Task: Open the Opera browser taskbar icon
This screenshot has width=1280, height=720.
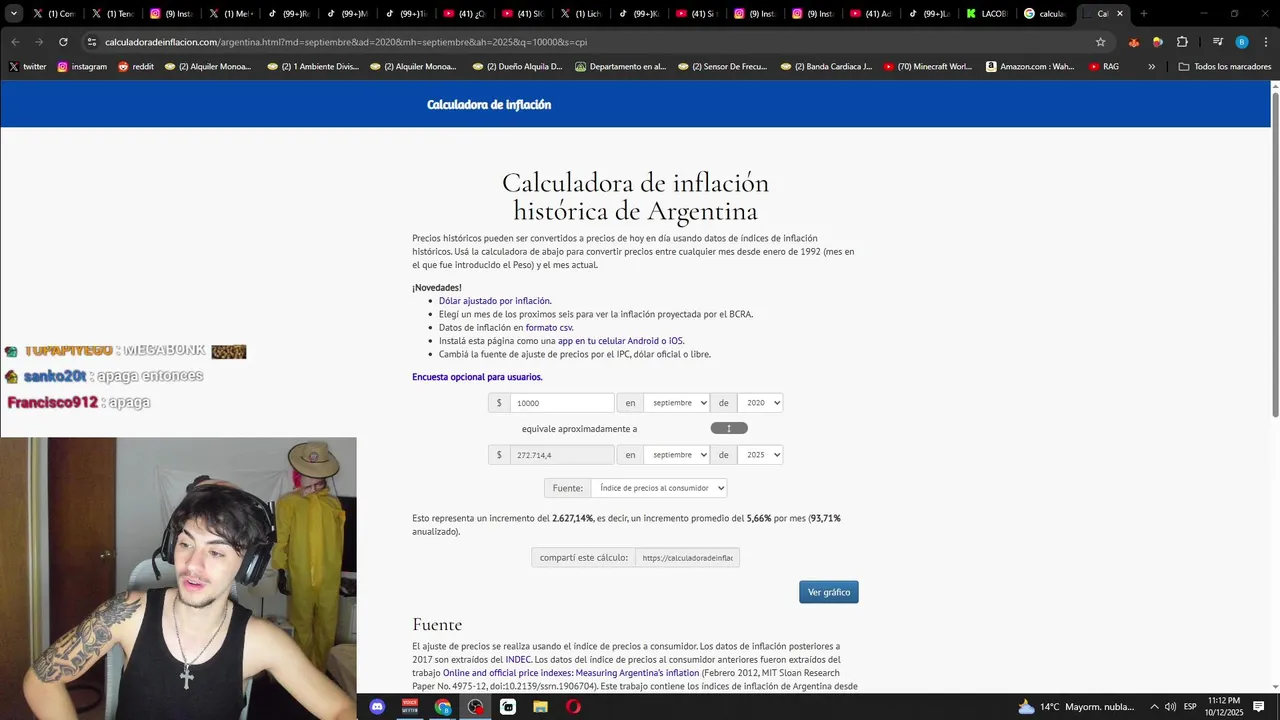Action: pyautogui.click(x=573, y=707)
